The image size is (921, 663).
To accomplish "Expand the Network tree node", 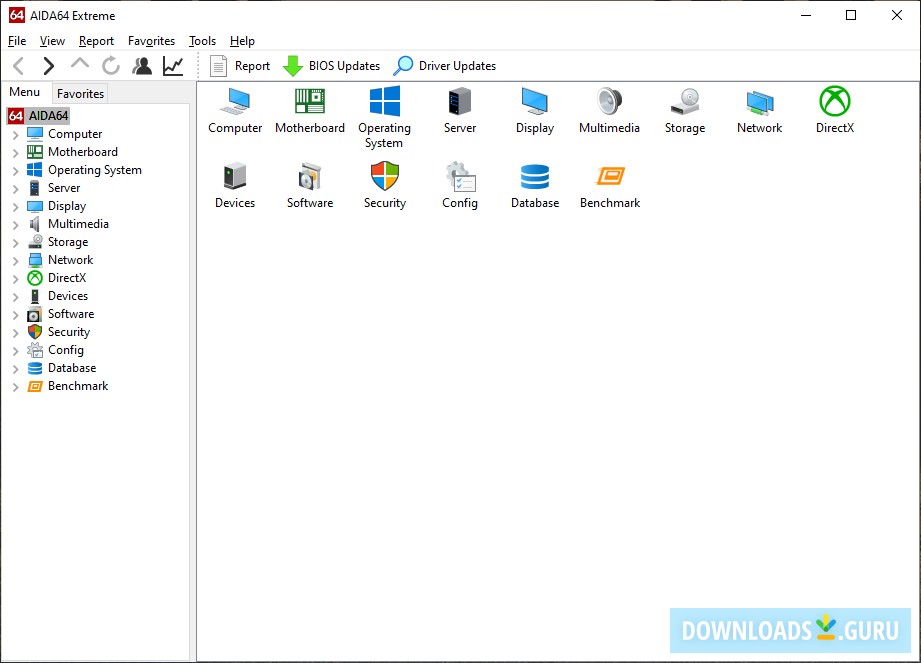I will (x=16, y=260).
